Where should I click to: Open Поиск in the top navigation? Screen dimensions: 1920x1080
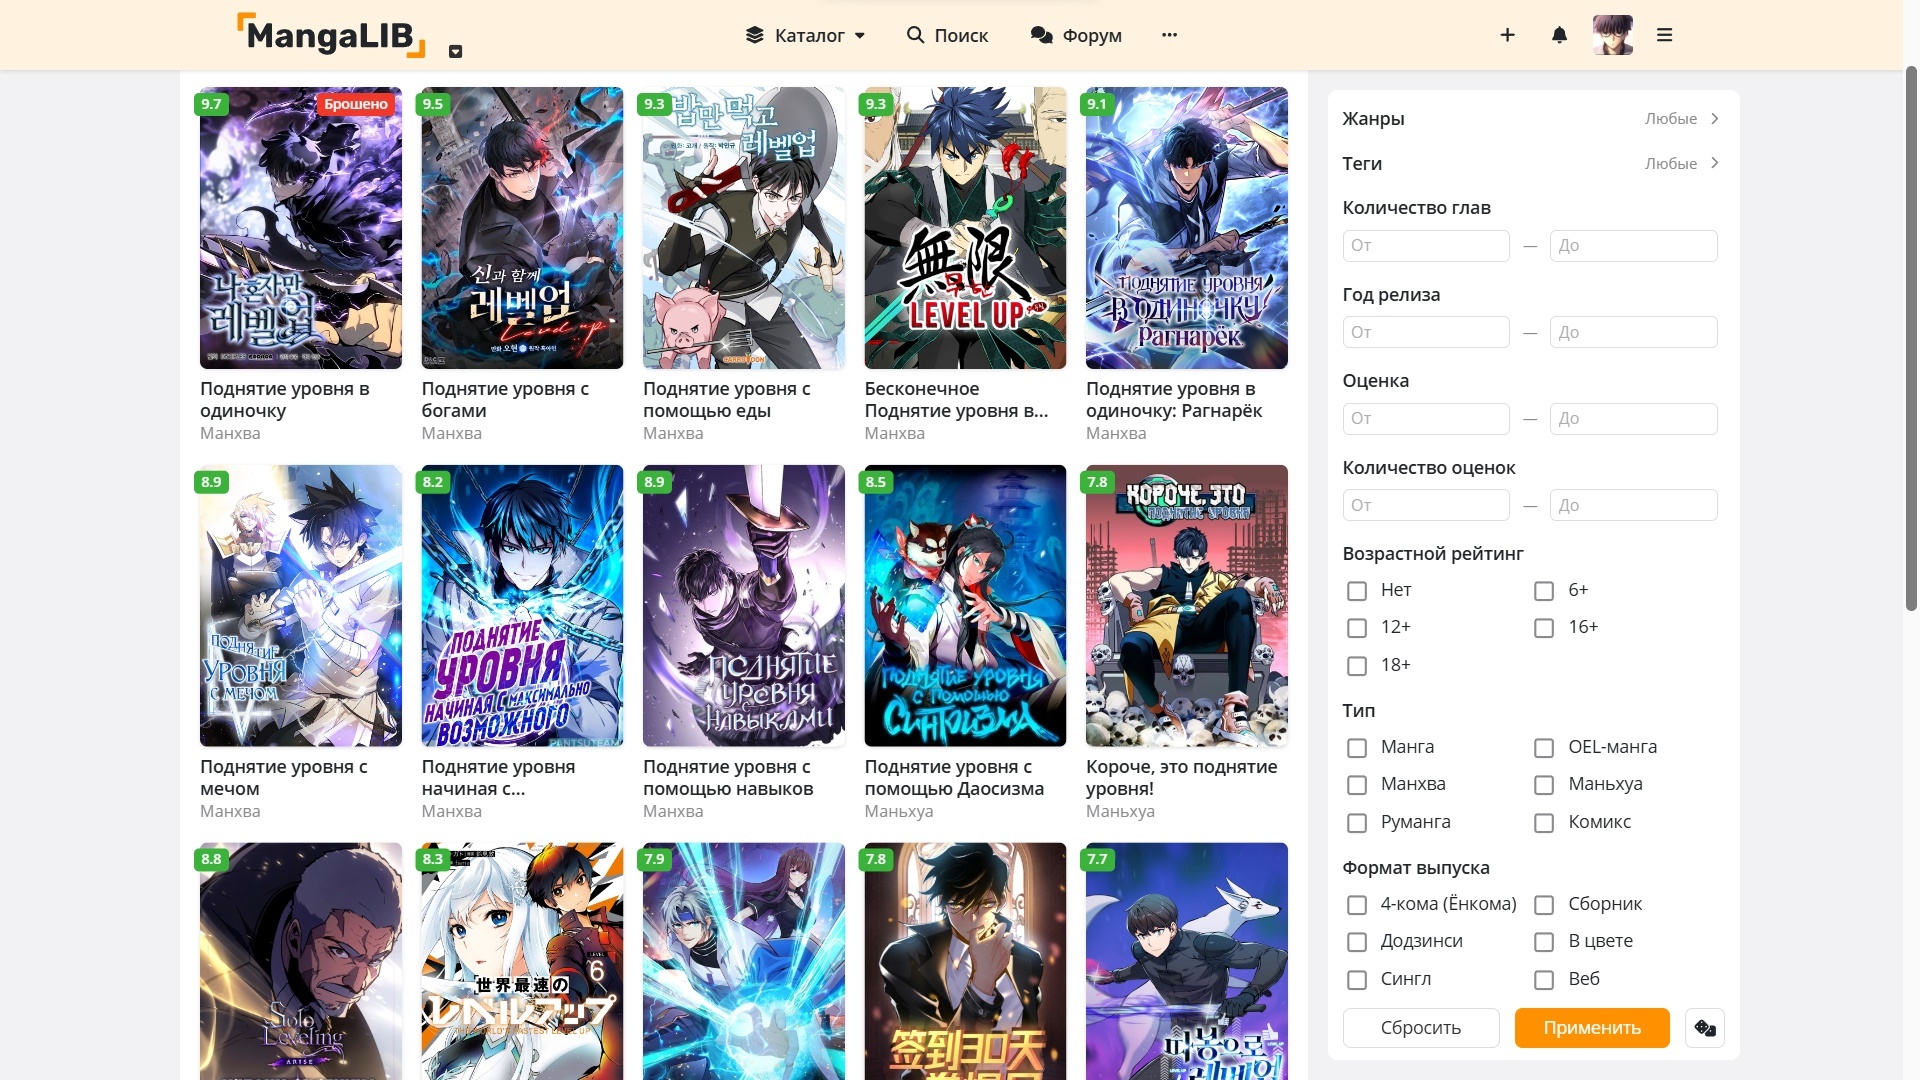947,35
